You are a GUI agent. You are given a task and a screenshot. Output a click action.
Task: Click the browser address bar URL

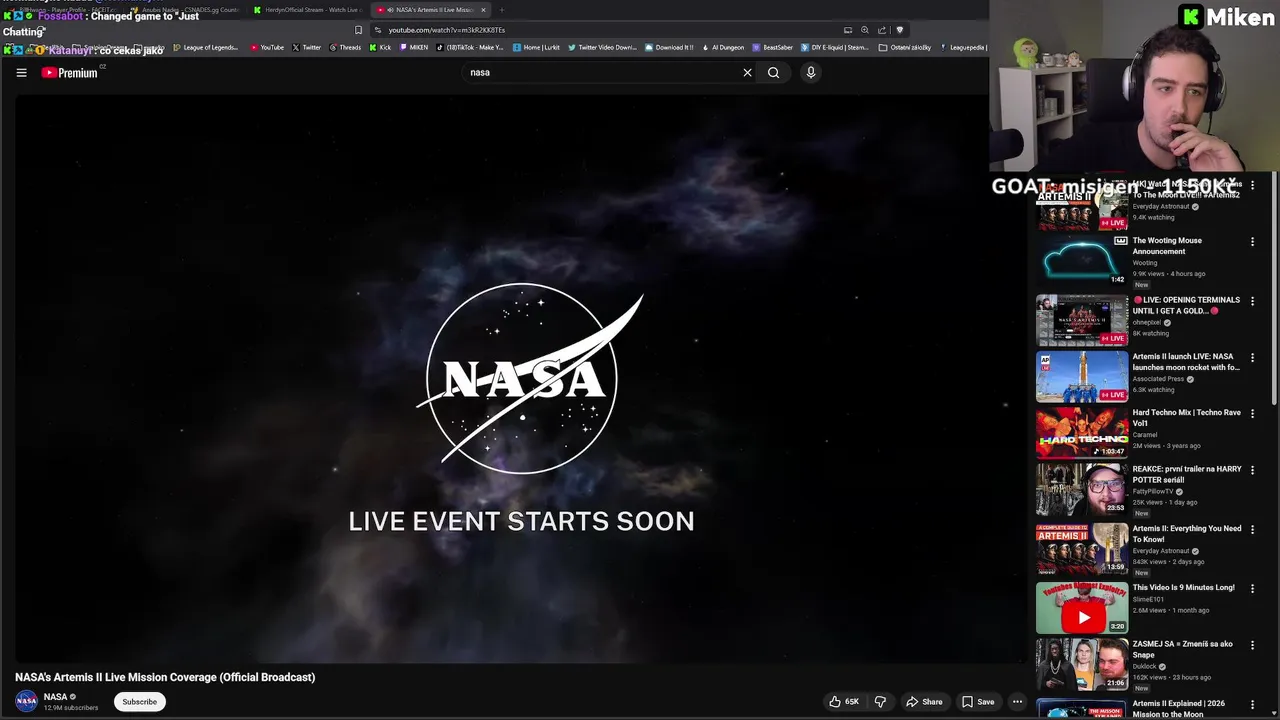click(x=447, y=30)
